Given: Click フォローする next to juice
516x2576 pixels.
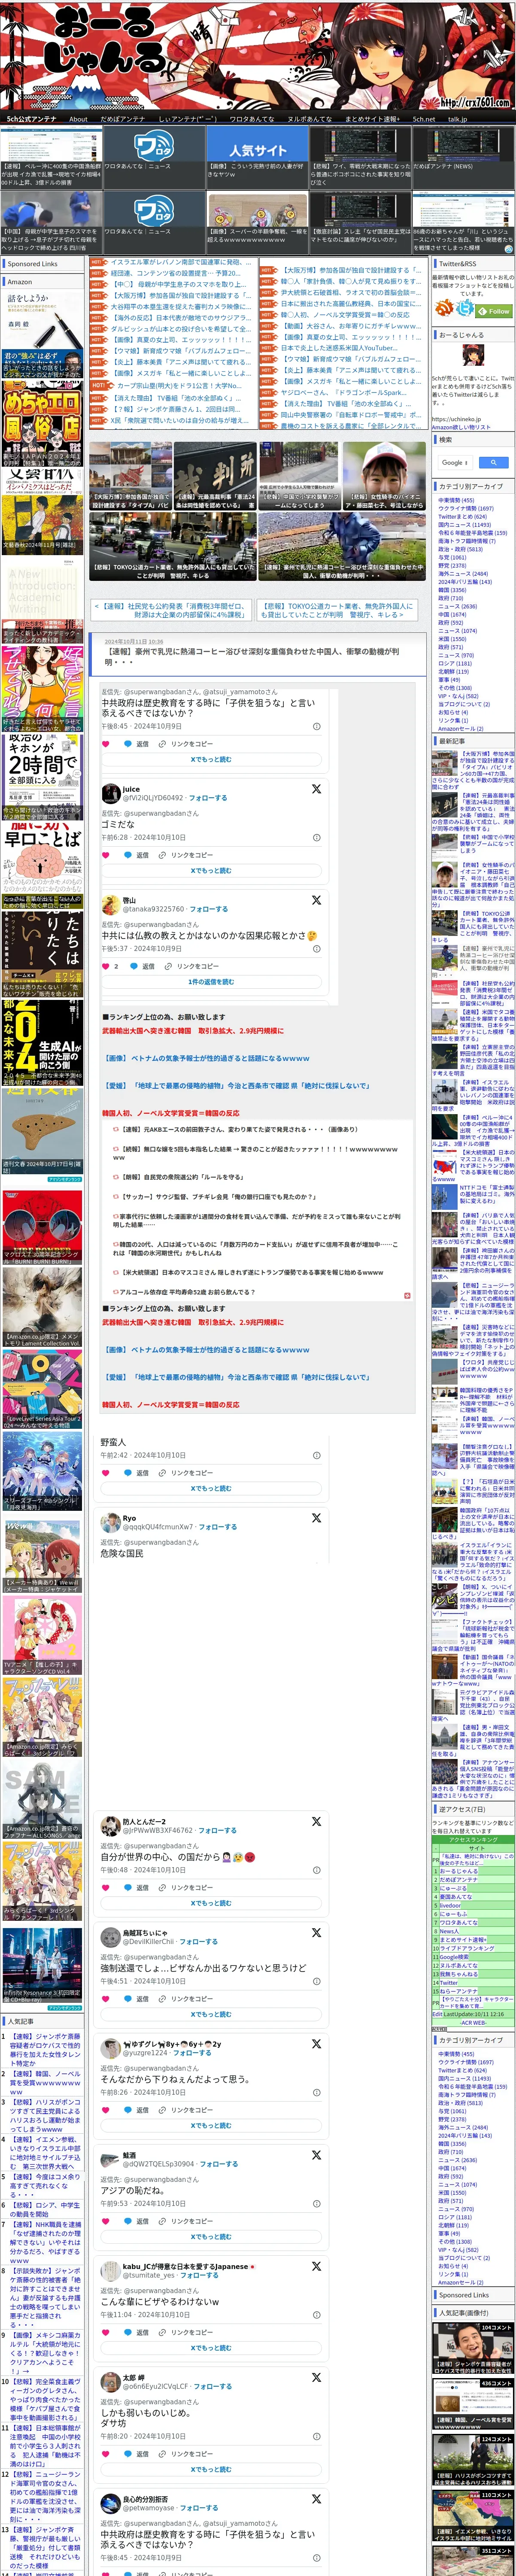Looking at the screenshot, I should tap(208, 798).
